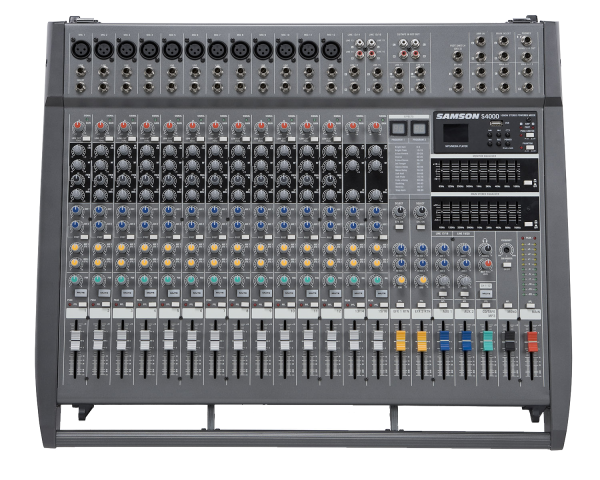Click the yellow EFX 2 return fader
This screenshot has height=480, width=600.
[422, 341]
